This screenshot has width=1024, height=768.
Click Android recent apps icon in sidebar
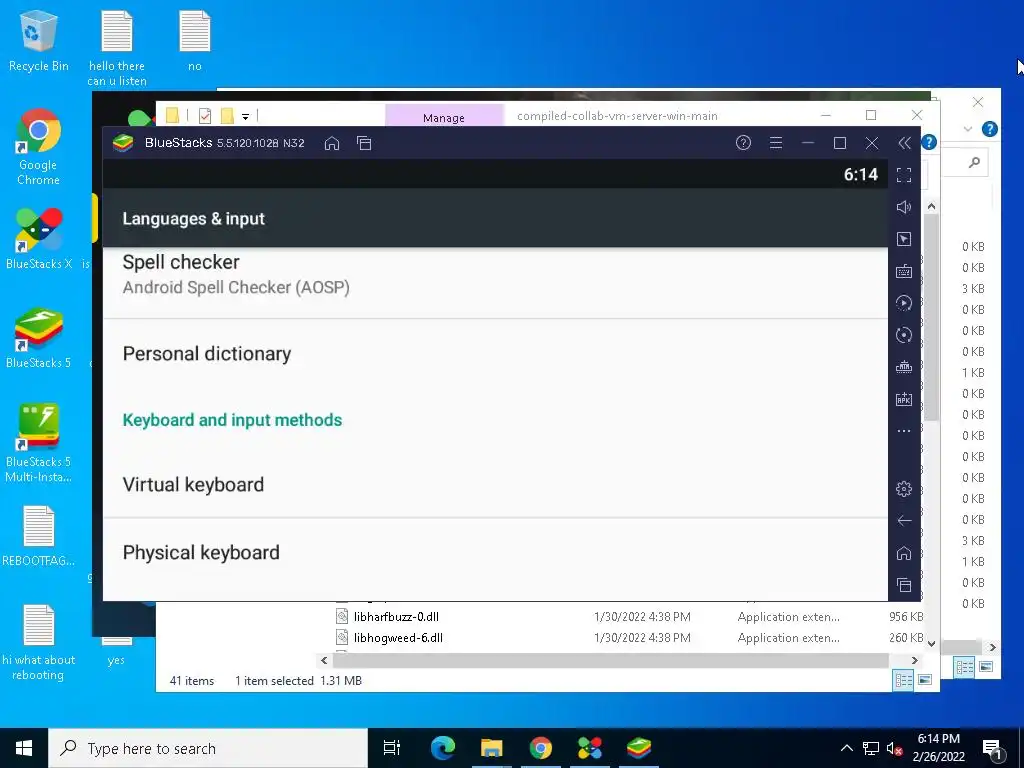(x=904, y=585)
